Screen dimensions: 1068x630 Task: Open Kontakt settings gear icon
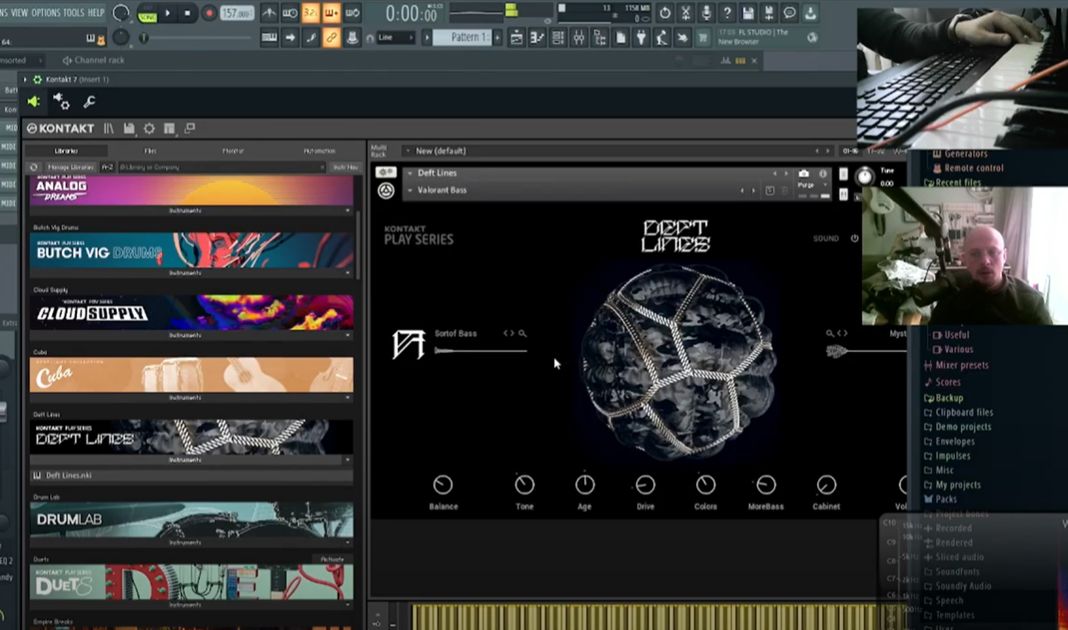pos(149,128)
